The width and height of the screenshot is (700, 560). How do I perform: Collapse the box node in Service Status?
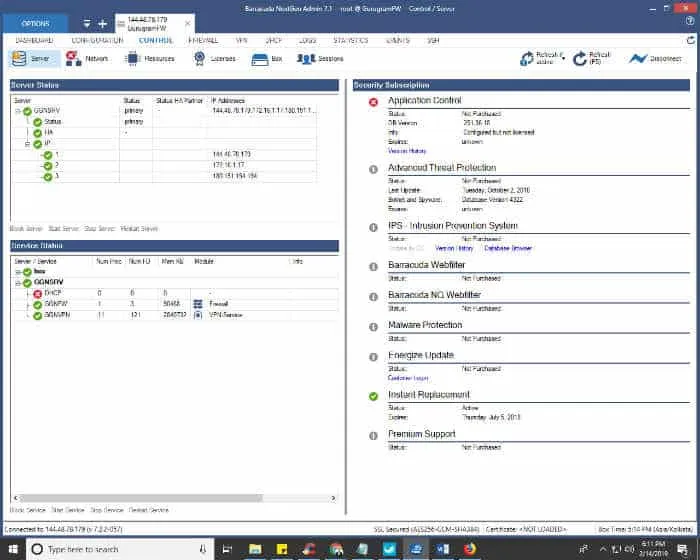(18, 272)
